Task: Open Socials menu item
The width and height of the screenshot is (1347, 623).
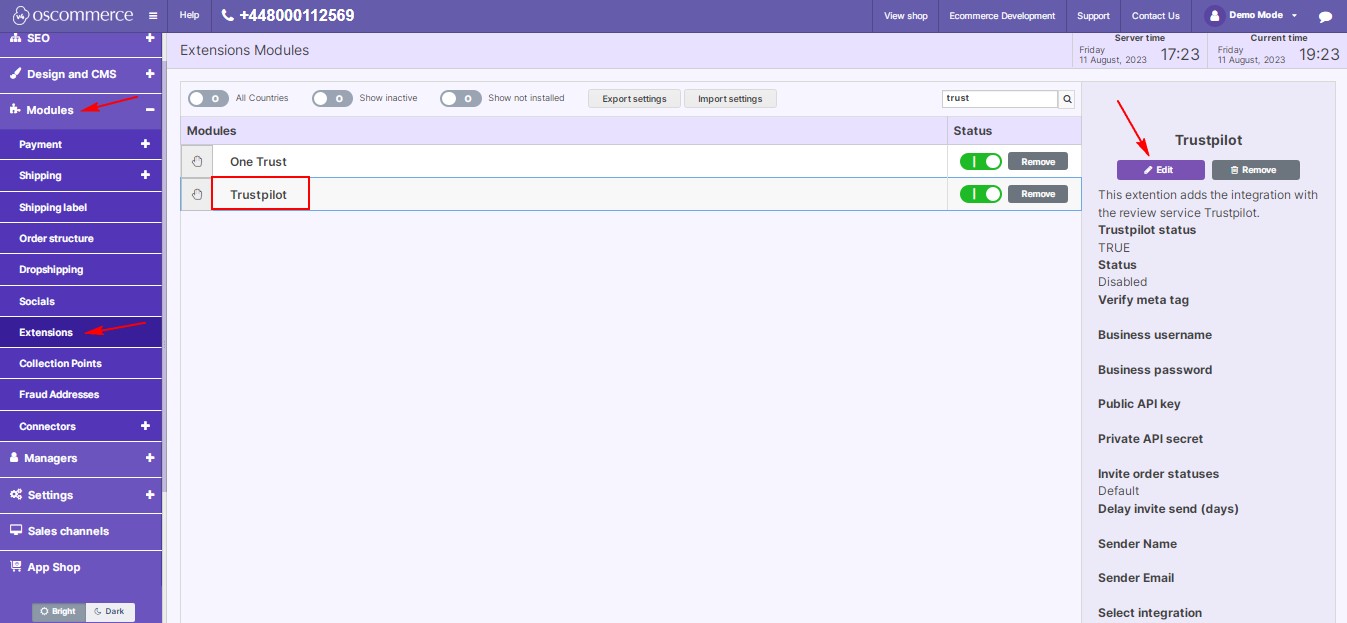Action: pos(80,301)
